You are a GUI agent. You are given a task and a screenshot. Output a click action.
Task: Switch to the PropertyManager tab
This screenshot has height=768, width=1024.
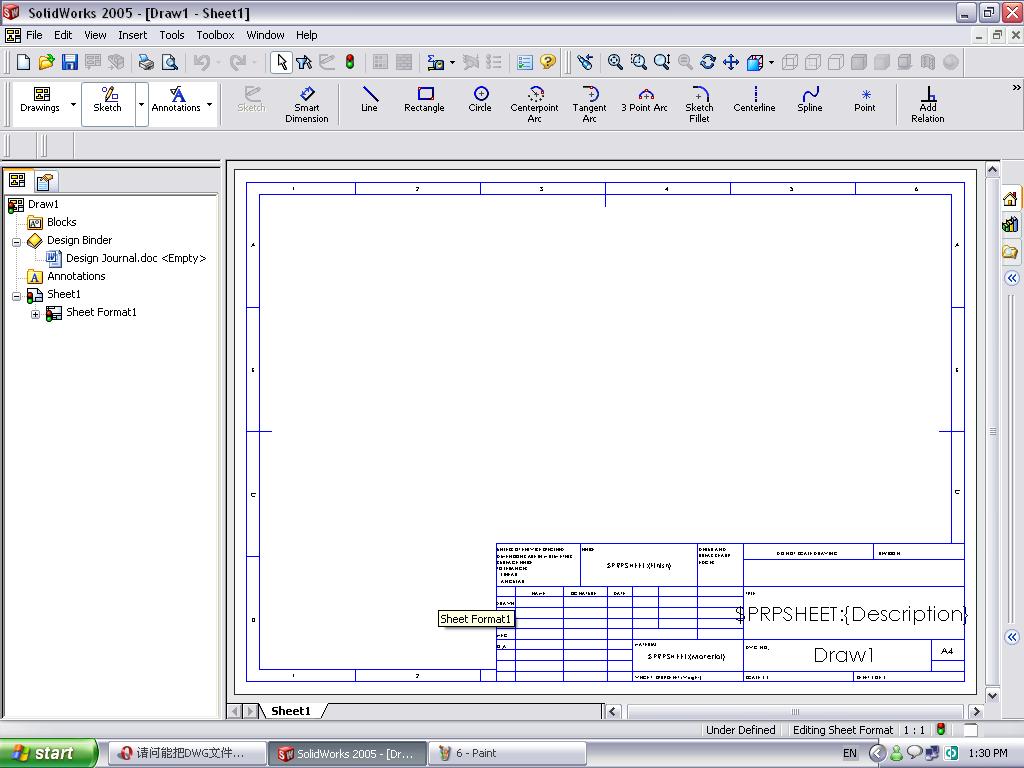tap(45, 181)
